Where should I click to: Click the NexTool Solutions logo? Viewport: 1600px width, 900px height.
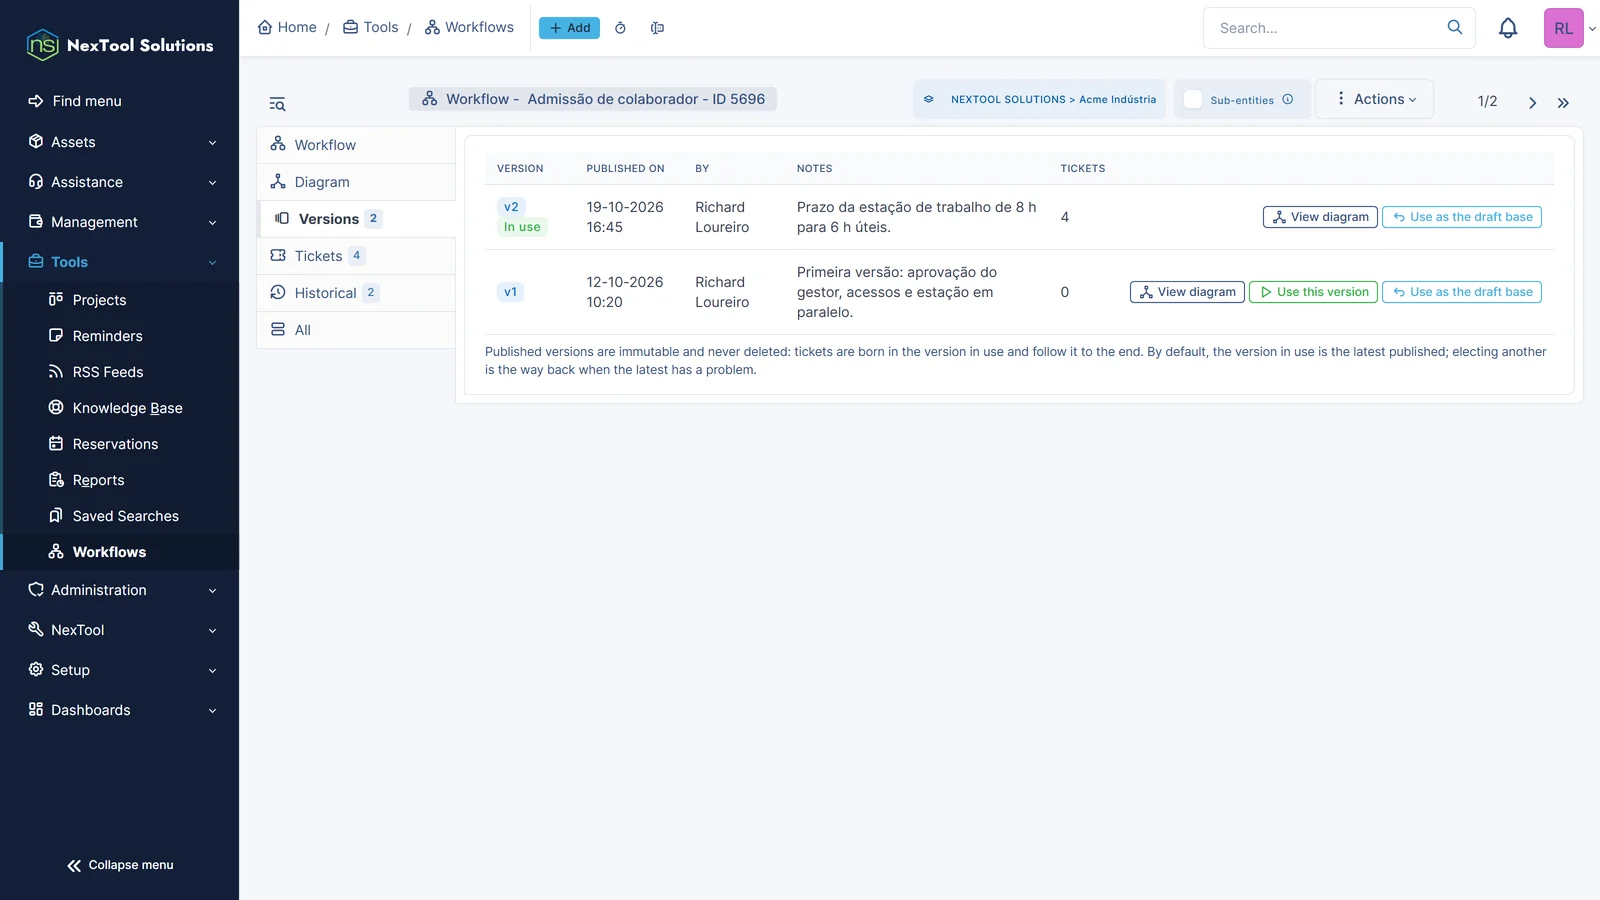click(120, 45)
